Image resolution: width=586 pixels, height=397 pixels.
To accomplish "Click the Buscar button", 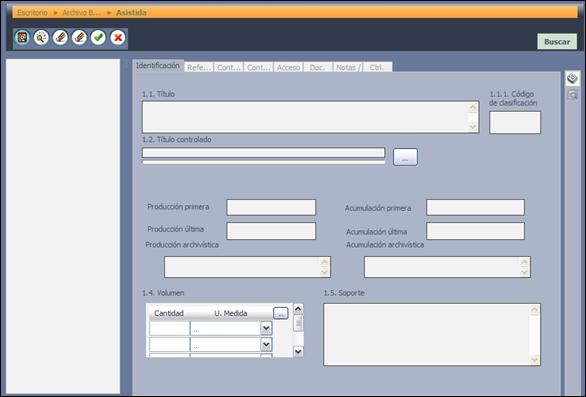I will point(557,42).
